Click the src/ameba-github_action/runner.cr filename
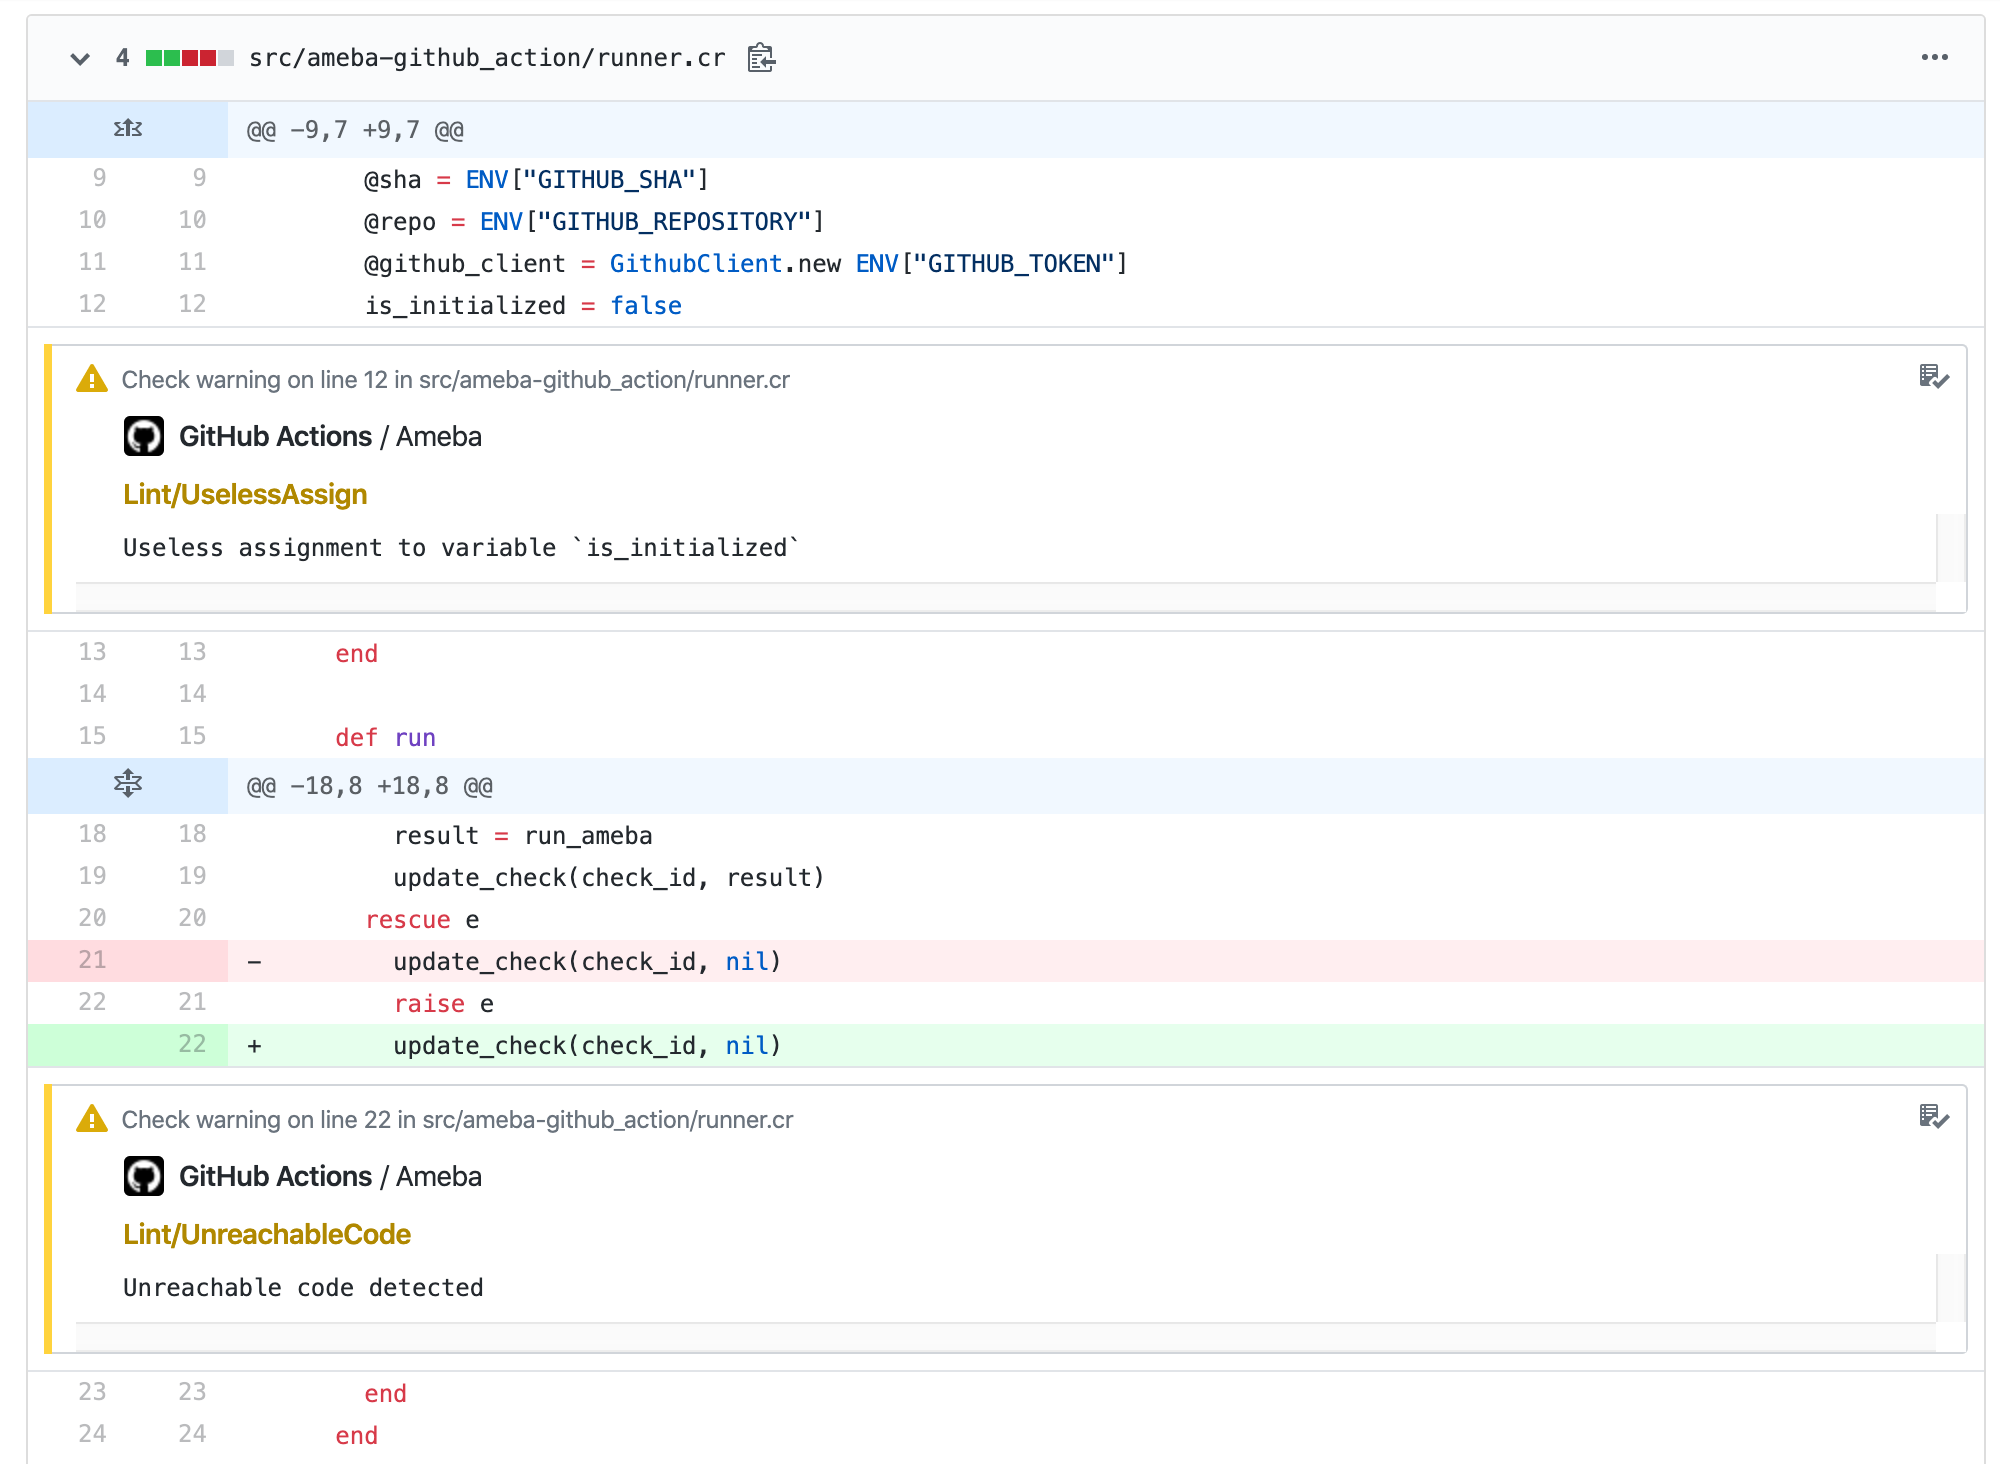2000x1464 pixels. pos(487,58)
